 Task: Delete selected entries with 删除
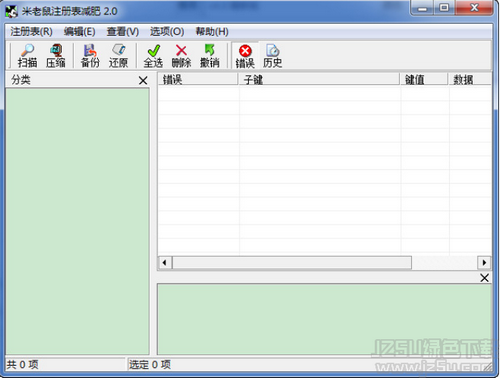(x=181, y=56)
